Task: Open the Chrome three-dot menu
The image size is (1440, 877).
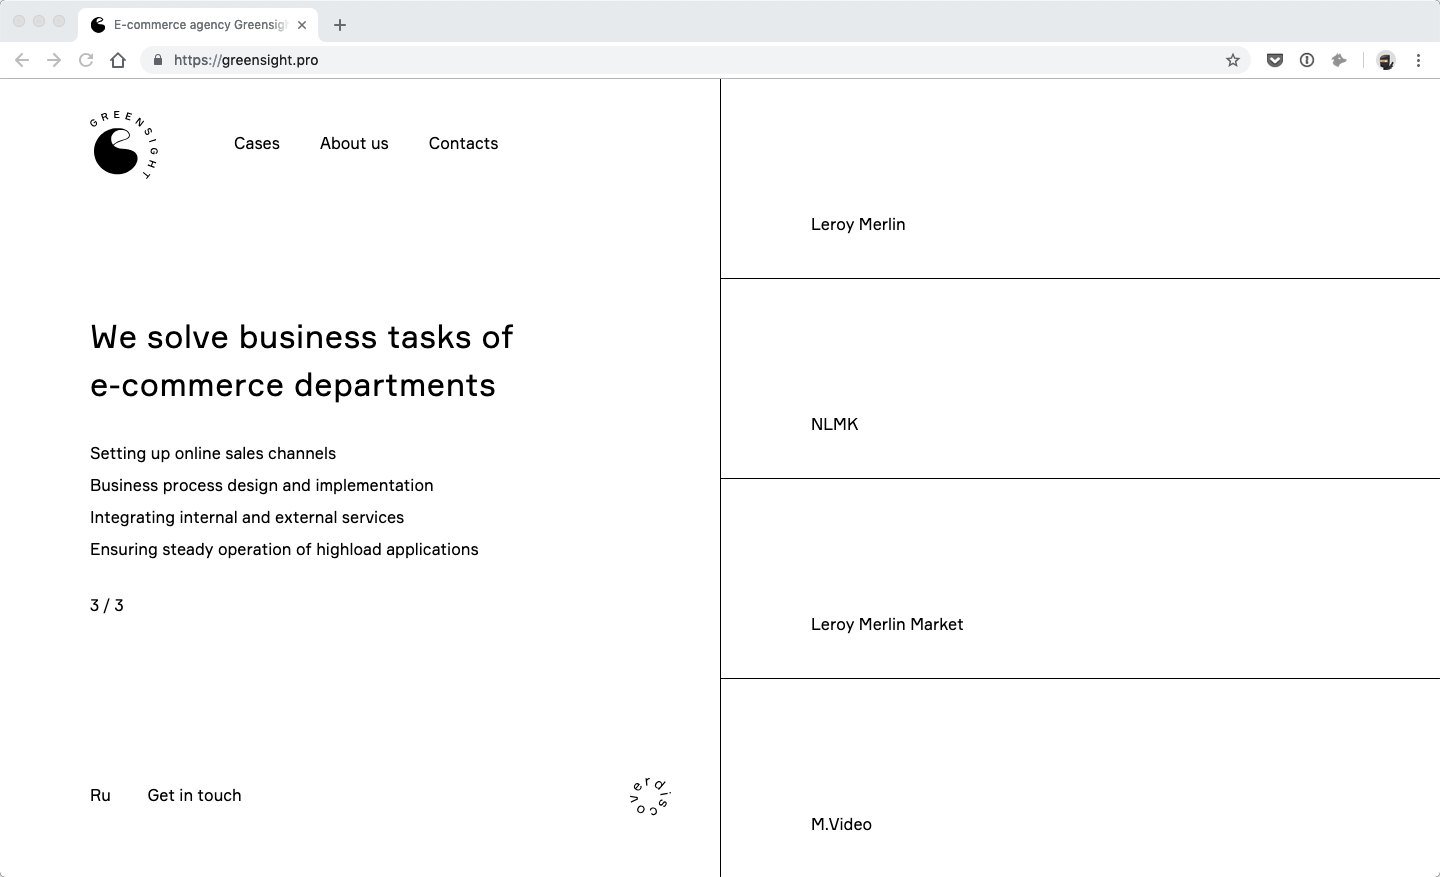Action: click(x=1418, y=60)
